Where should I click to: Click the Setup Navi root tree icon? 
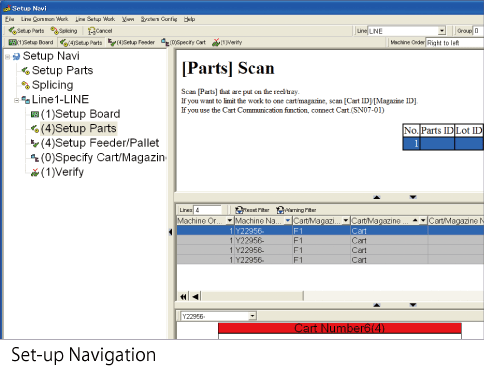coord(16,57)
